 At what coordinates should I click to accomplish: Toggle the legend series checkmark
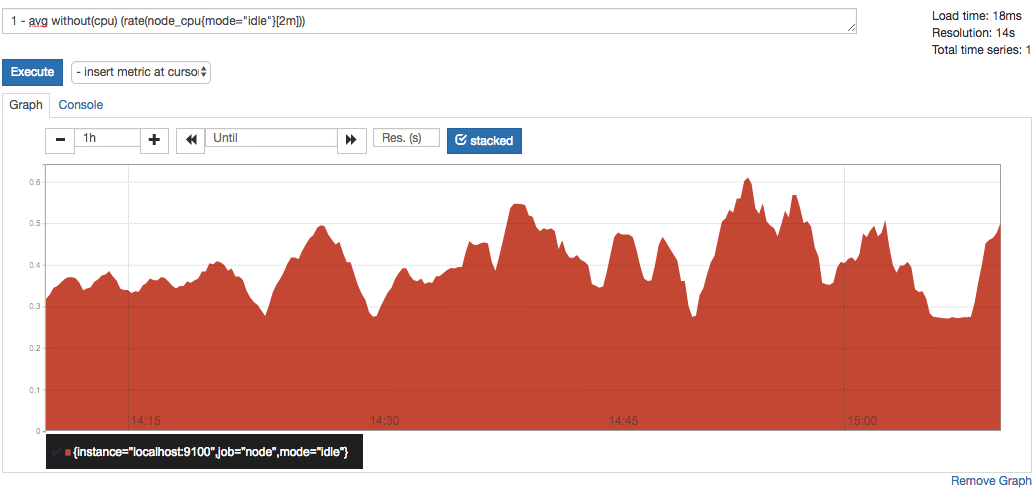point(57,454)
